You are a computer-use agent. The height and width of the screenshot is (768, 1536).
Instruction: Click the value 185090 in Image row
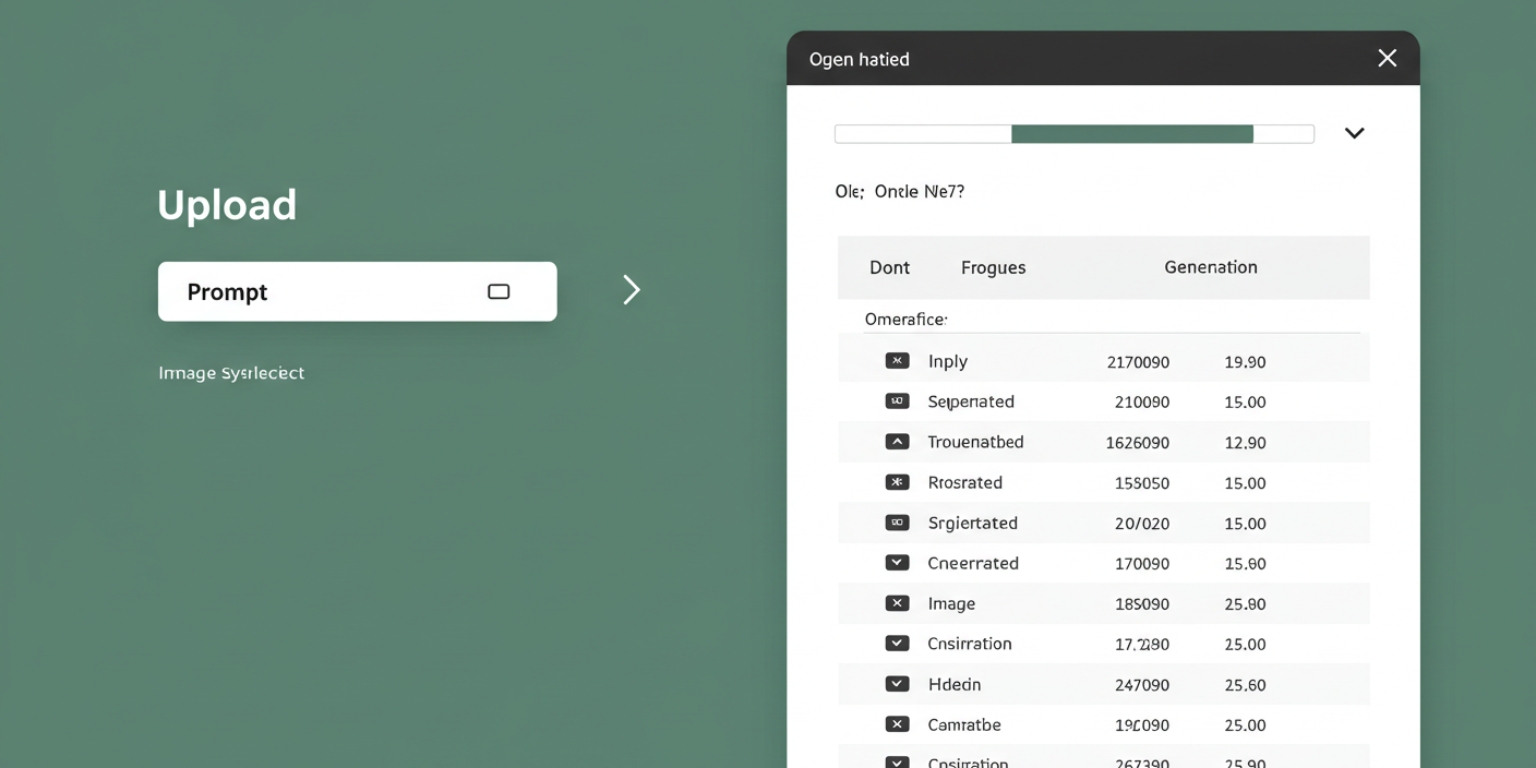(1142, 604)
